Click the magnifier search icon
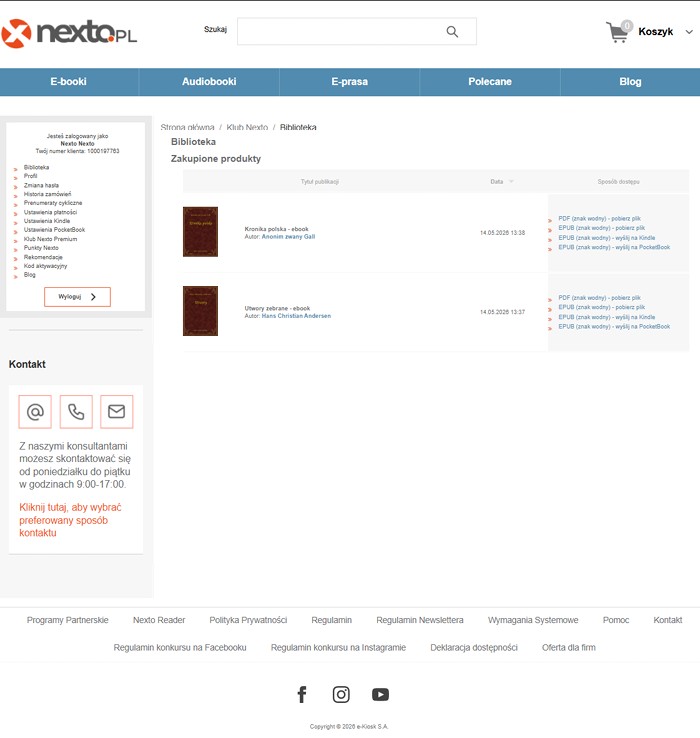The width and height of the screenshot is (700, 738). (452, 32)
